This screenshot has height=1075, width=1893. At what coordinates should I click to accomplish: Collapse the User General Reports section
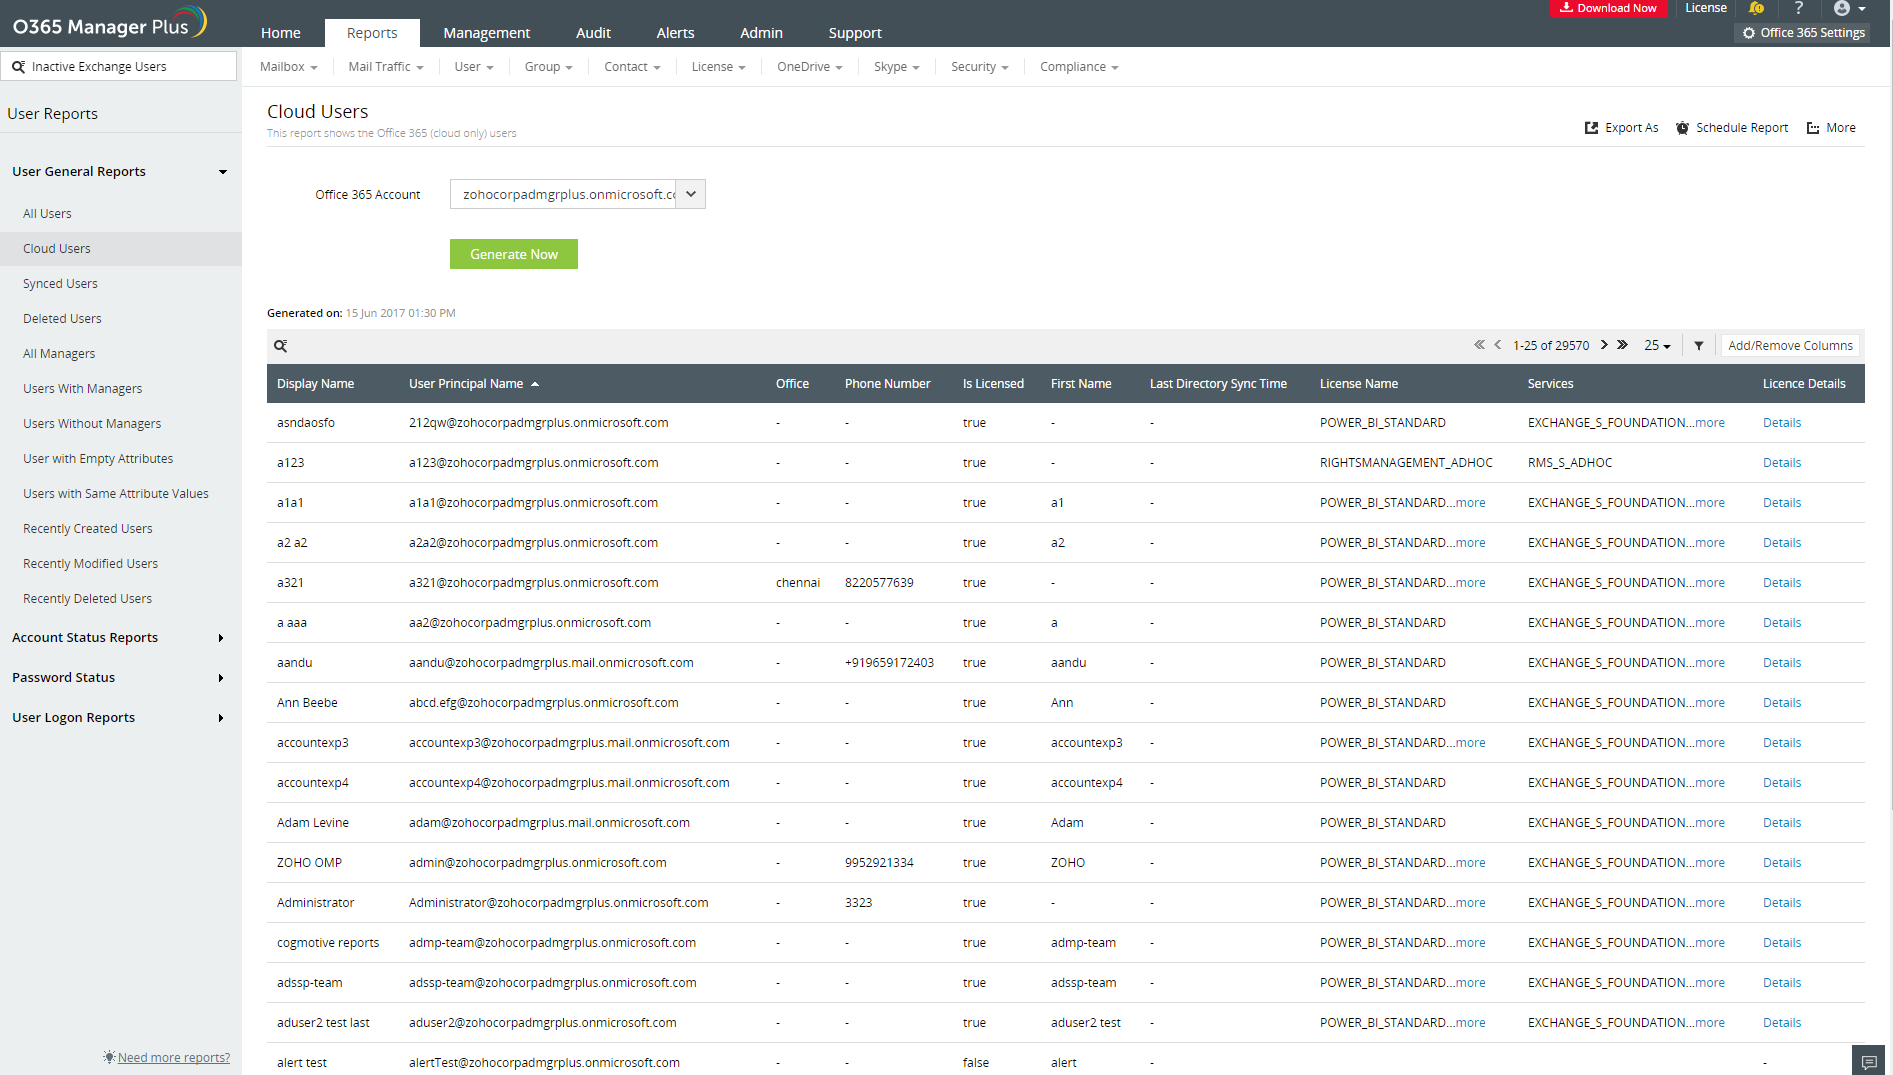pyautogui.click(x=223, y=172)
